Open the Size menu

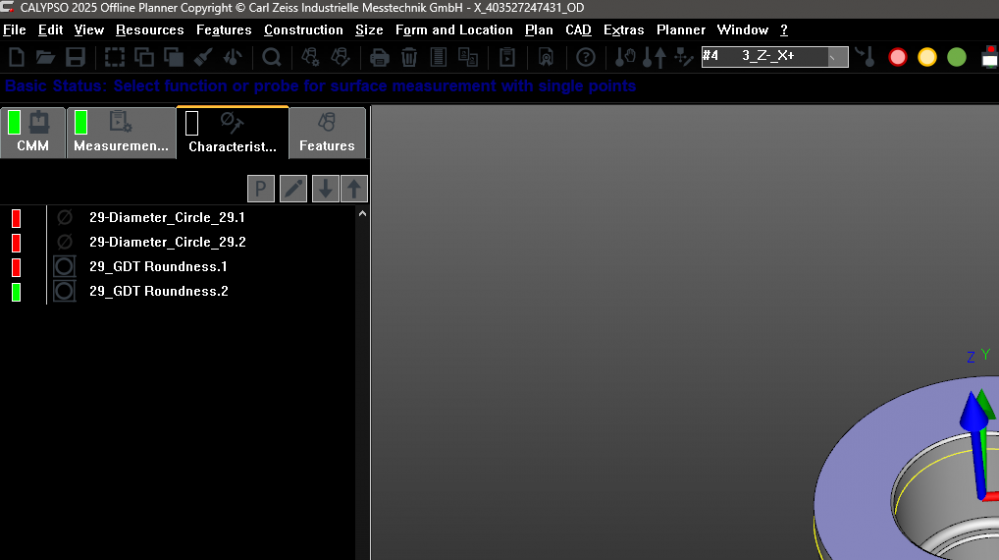[x=369, y=30]
